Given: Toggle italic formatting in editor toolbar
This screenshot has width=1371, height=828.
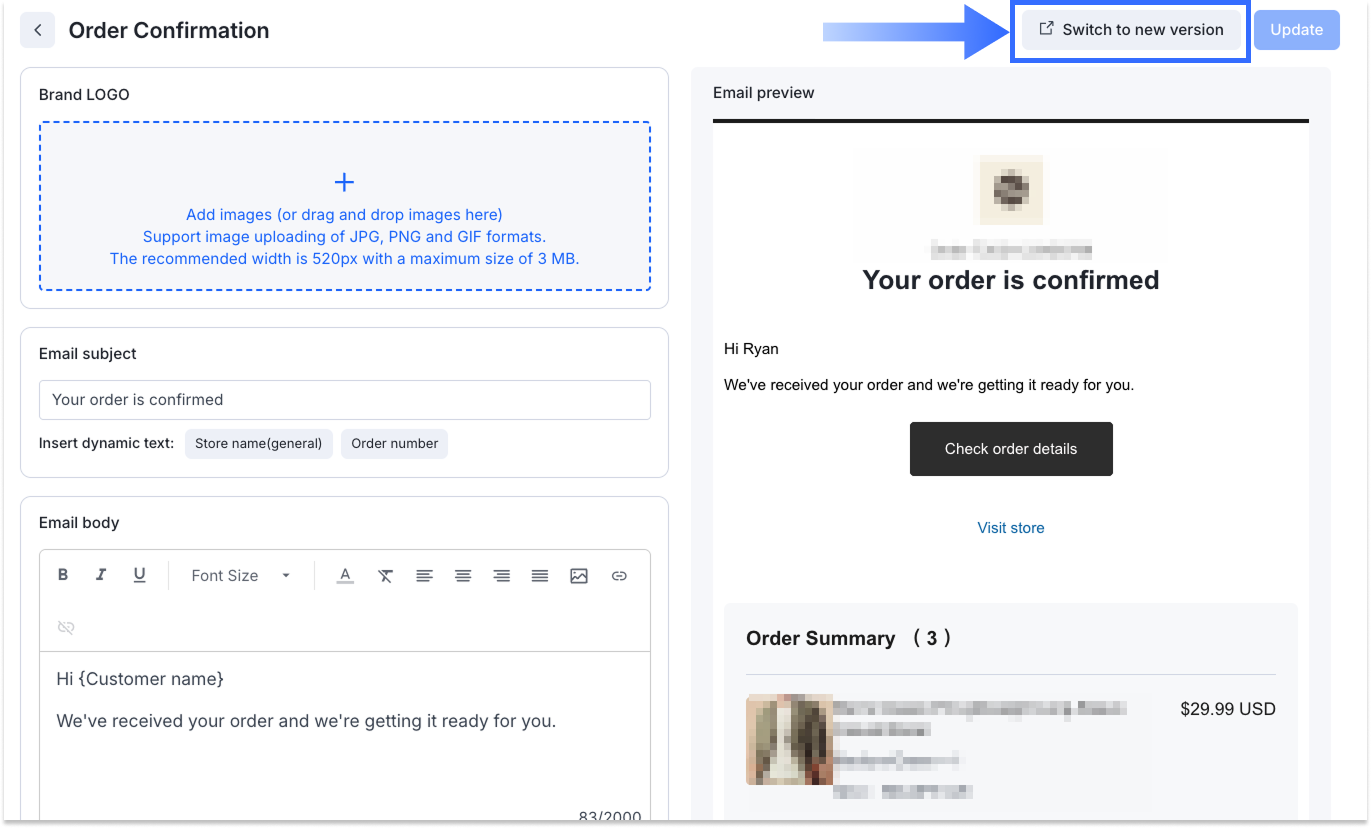Looking at the screenshot, I should tap(101, 575).
